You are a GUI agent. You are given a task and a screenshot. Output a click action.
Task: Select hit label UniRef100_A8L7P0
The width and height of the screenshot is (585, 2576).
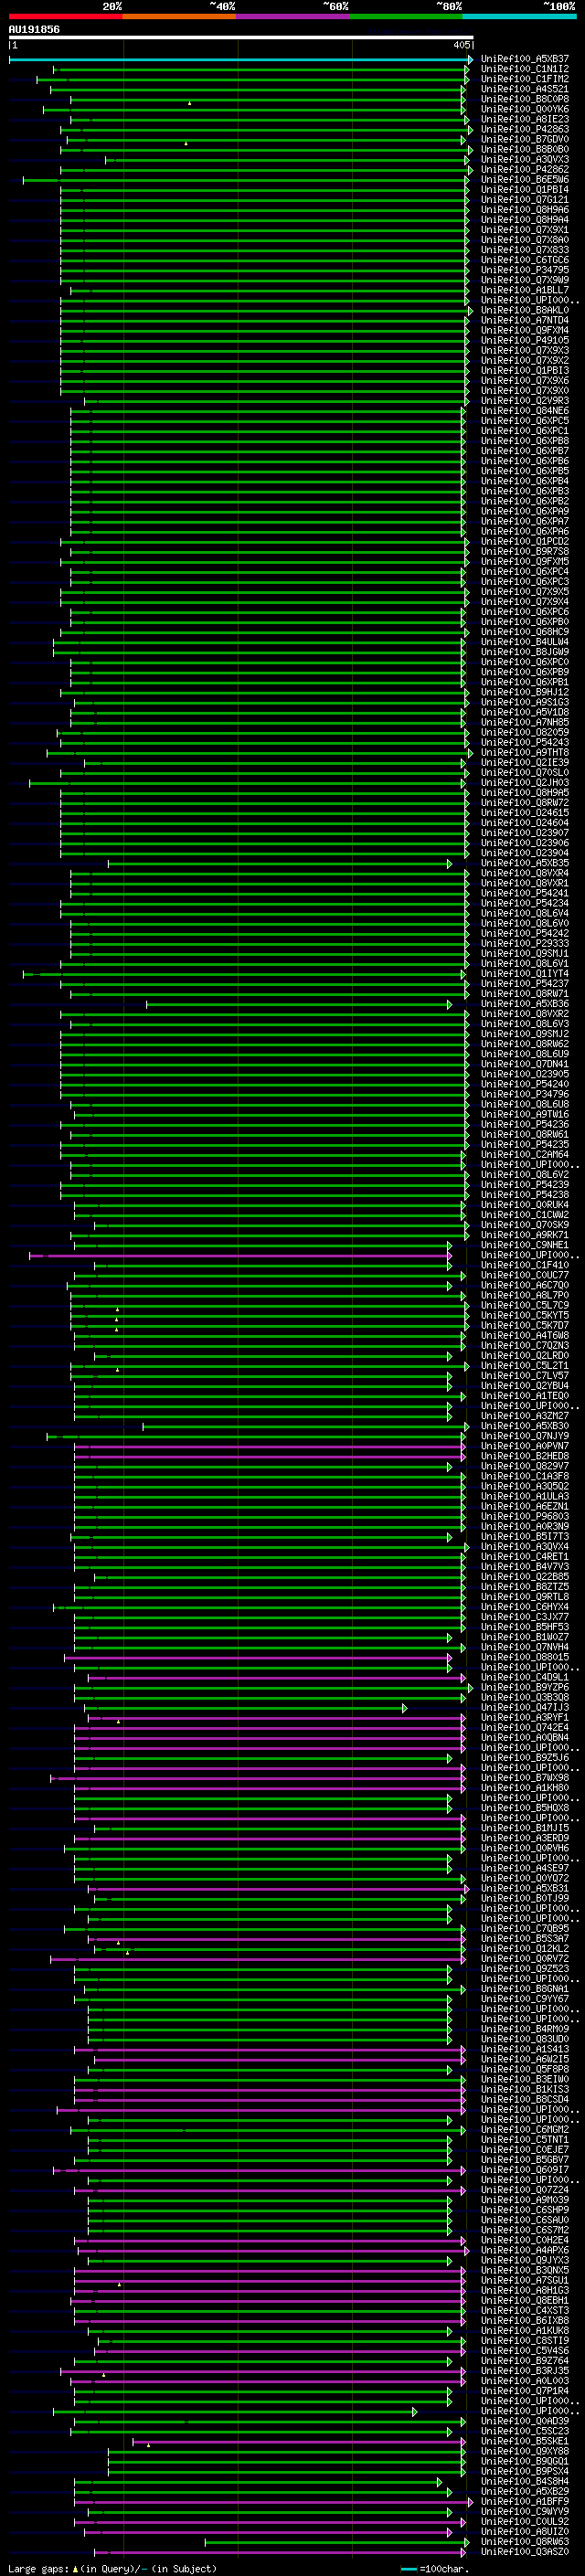point(525,1295)
